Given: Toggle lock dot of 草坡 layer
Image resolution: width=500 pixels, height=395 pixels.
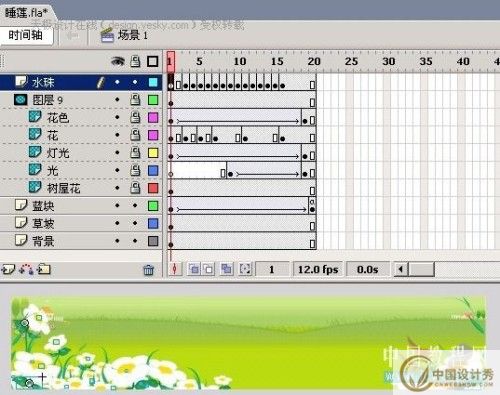Looking at the screenshot, I should (x=135, y=223).
